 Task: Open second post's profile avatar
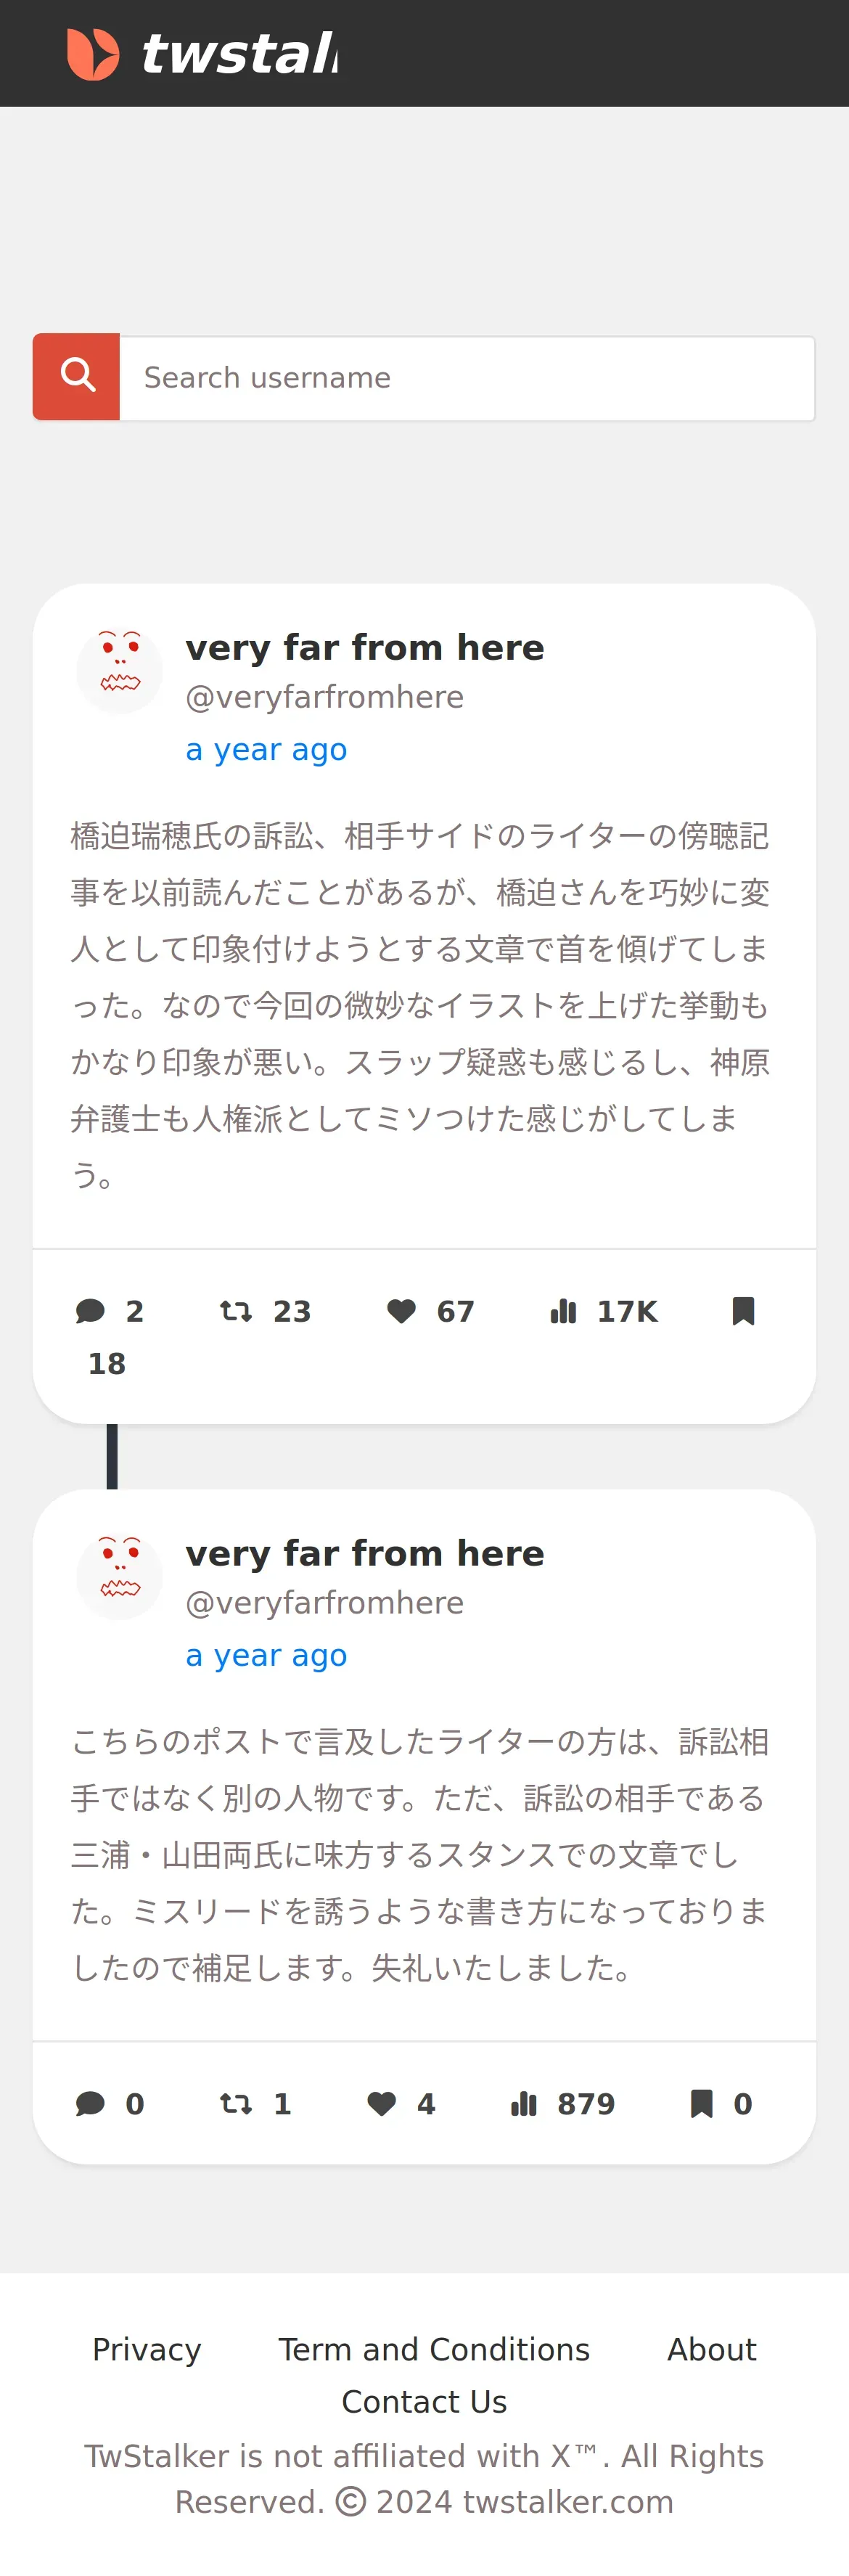(120, 1575)
